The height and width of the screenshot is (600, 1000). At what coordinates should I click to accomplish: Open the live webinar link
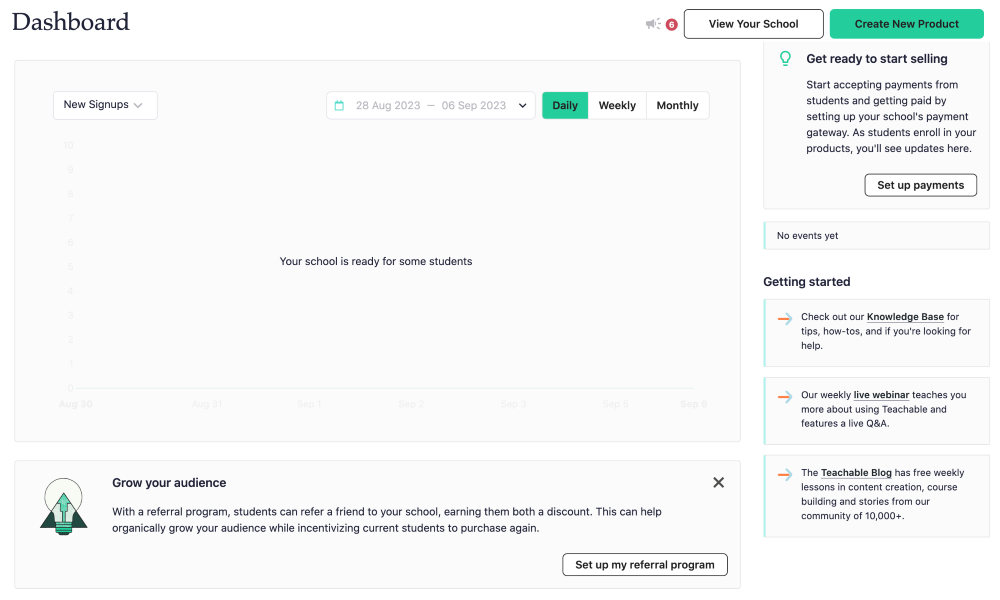pos(881,395)
